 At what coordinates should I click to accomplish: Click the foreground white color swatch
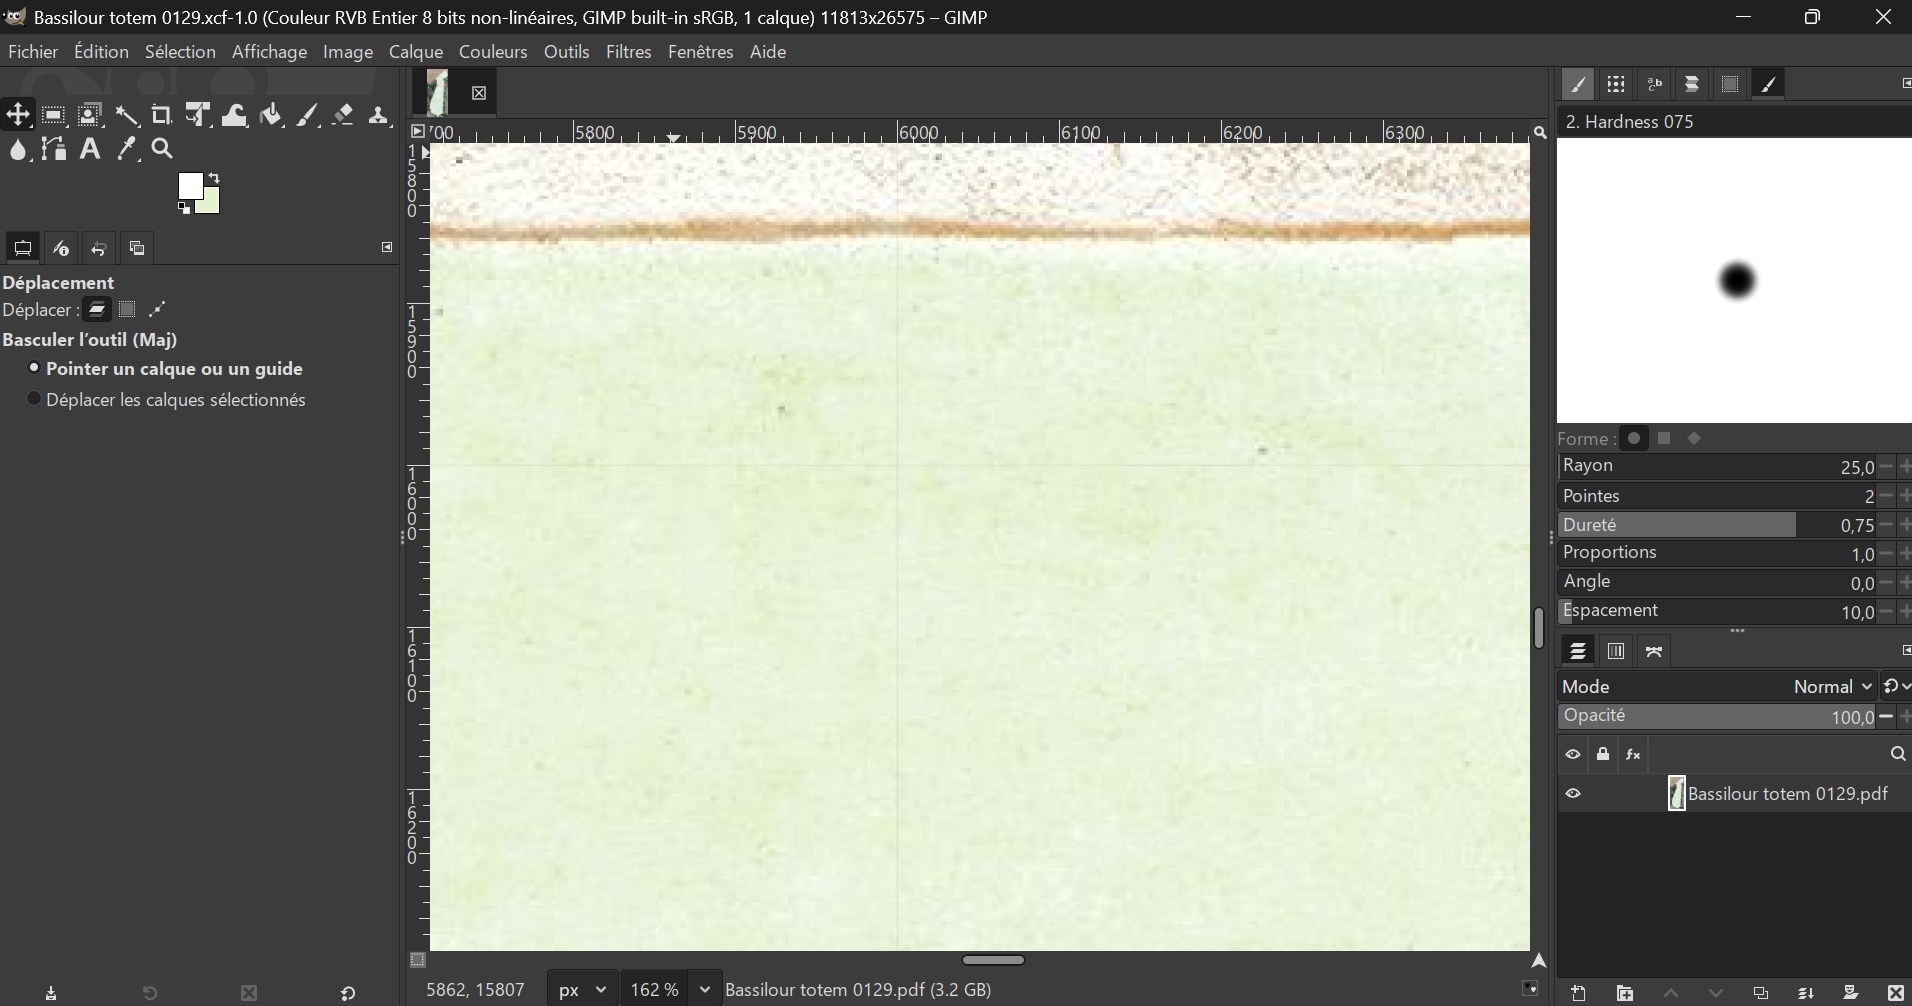click(x=190, y=186)
